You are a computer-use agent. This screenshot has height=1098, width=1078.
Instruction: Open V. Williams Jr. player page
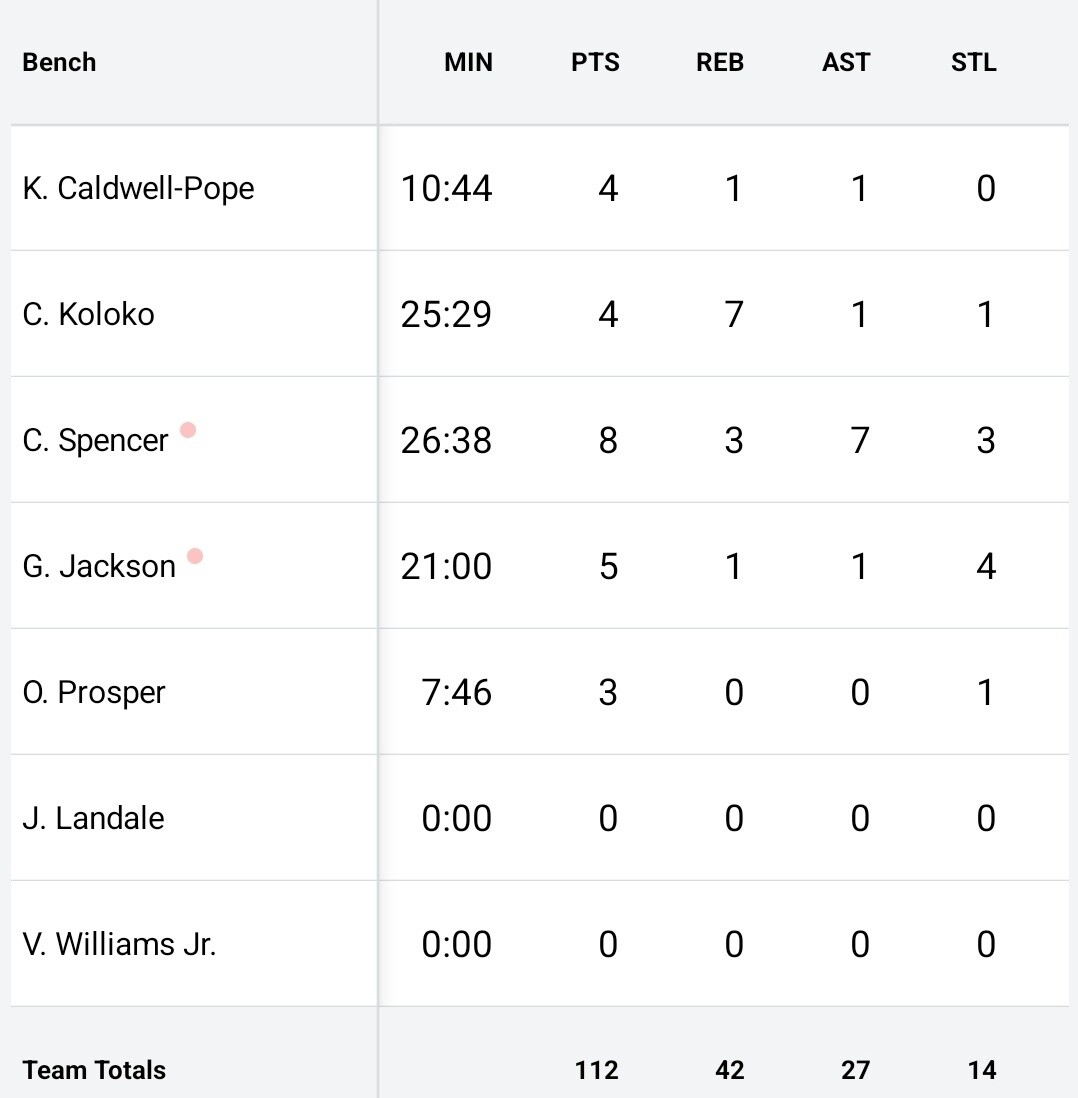(x=119, y=944)
